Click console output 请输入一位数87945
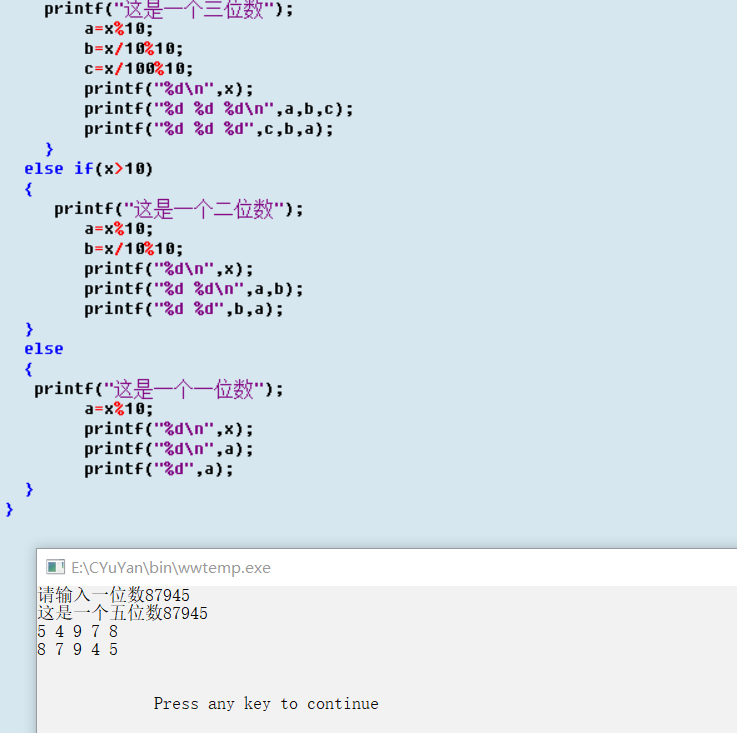Screen dimensions: 737x733 point(114,595)
